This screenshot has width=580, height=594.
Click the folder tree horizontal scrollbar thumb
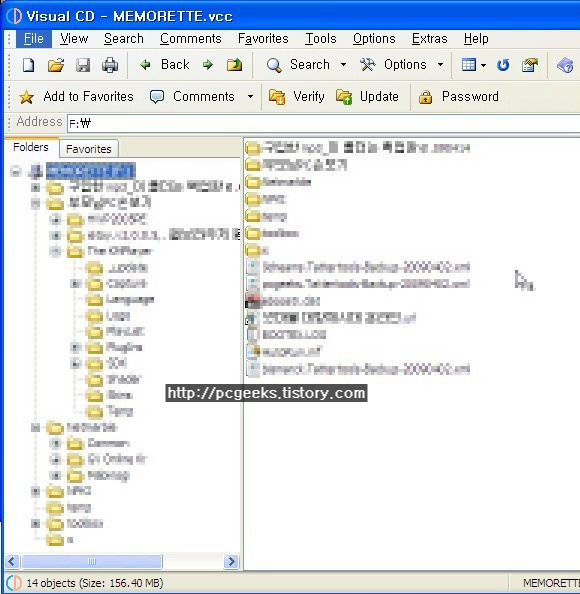click(92, 561)
